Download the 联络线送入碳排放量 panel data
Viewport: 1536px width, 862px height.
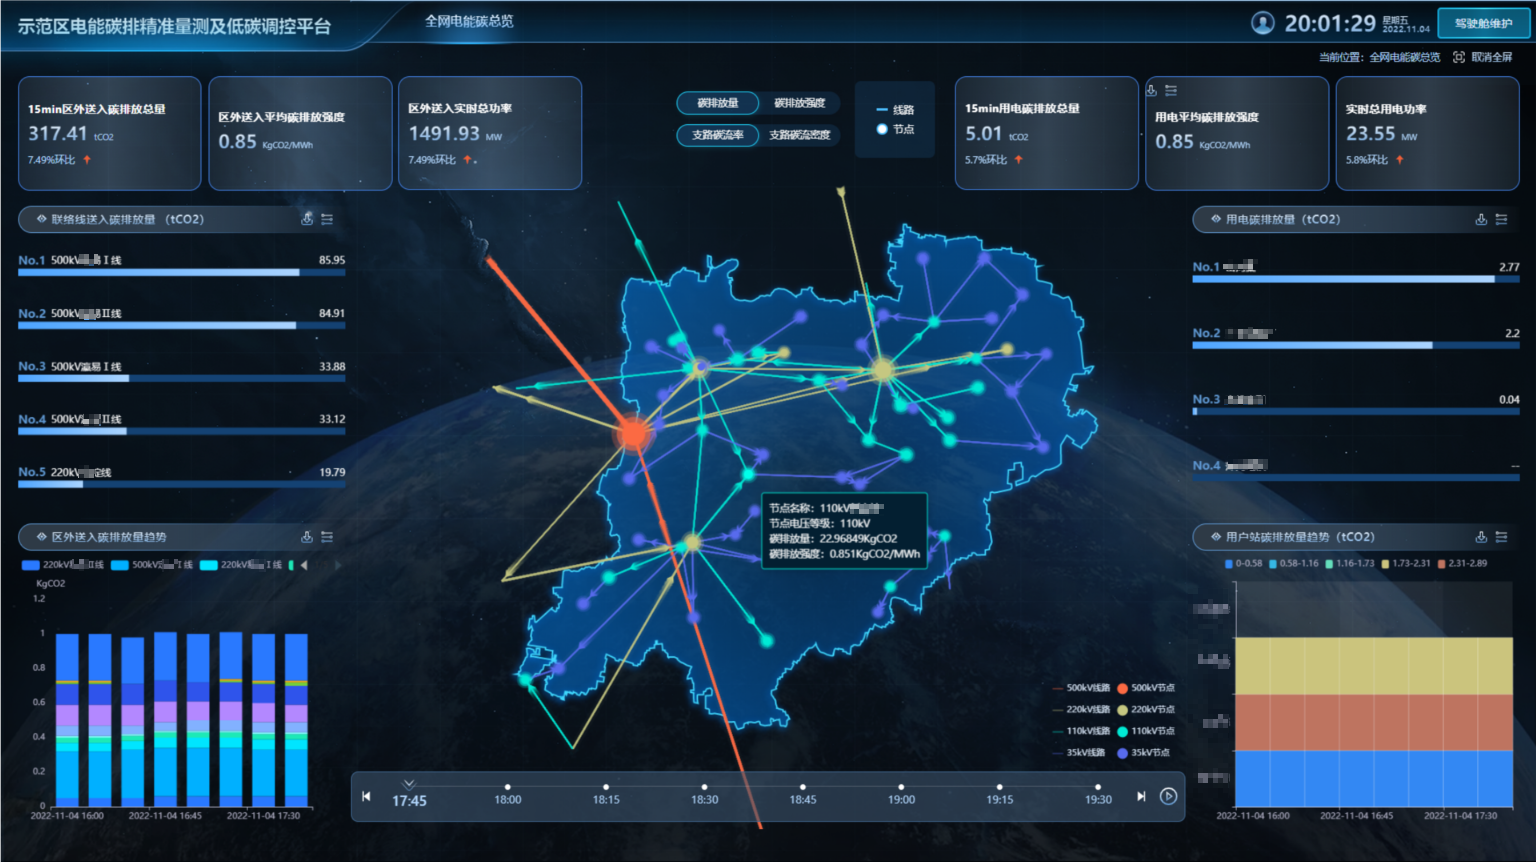[307, 219]
